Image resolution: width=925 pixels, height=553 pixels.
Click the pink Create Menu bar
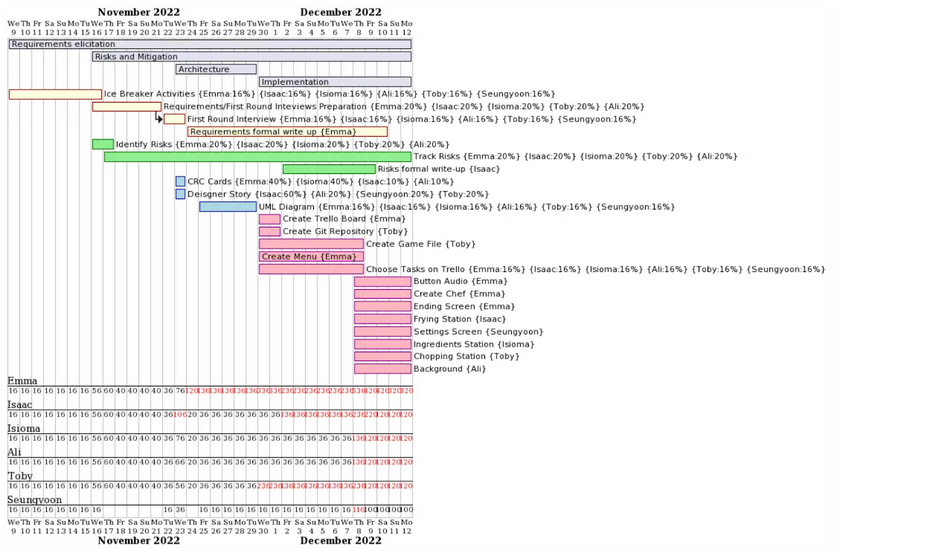point(311,257)
